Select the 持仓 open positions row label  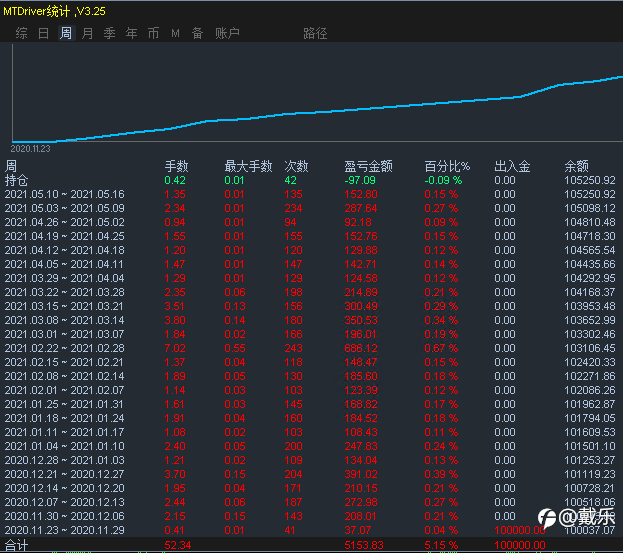pos(16,180)
